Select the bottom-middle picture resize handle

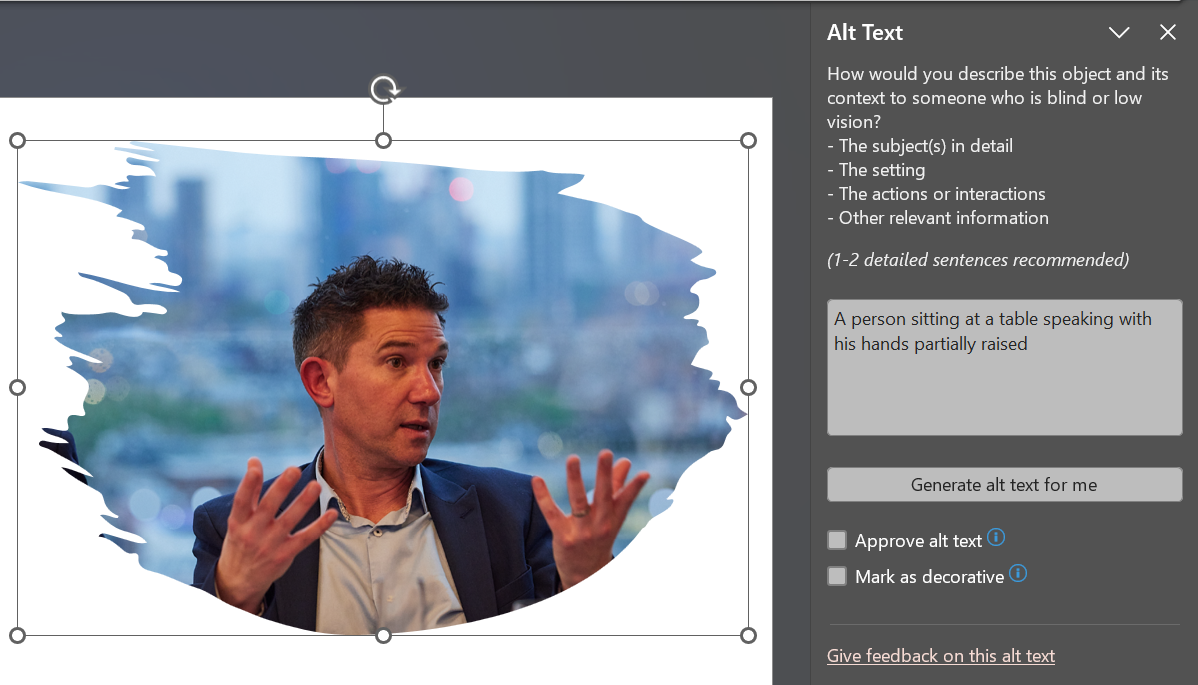click(x=384, y=635)
